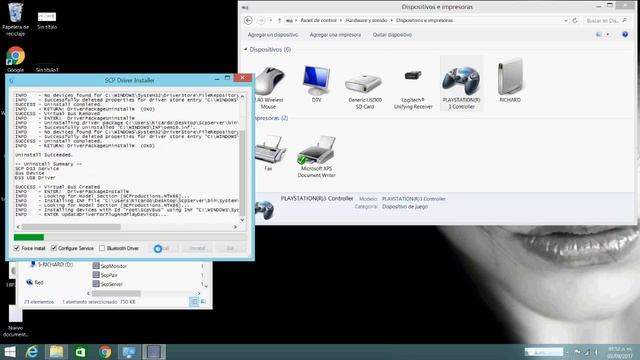Click Agregar una impresora
This screenshot has width=640, height=360.
(335, 35)
